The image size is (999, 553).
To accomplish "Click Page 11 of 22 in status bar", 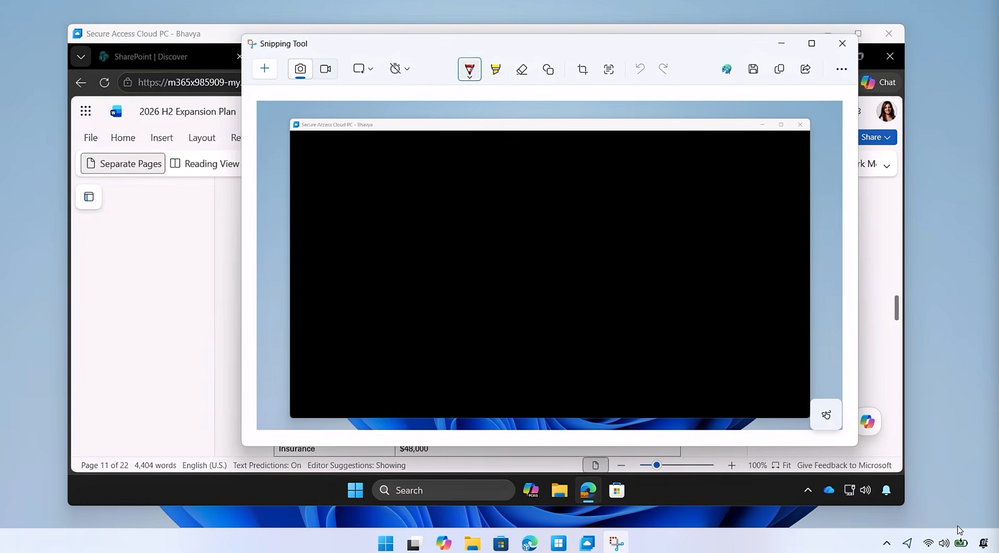I will [104, 466].
